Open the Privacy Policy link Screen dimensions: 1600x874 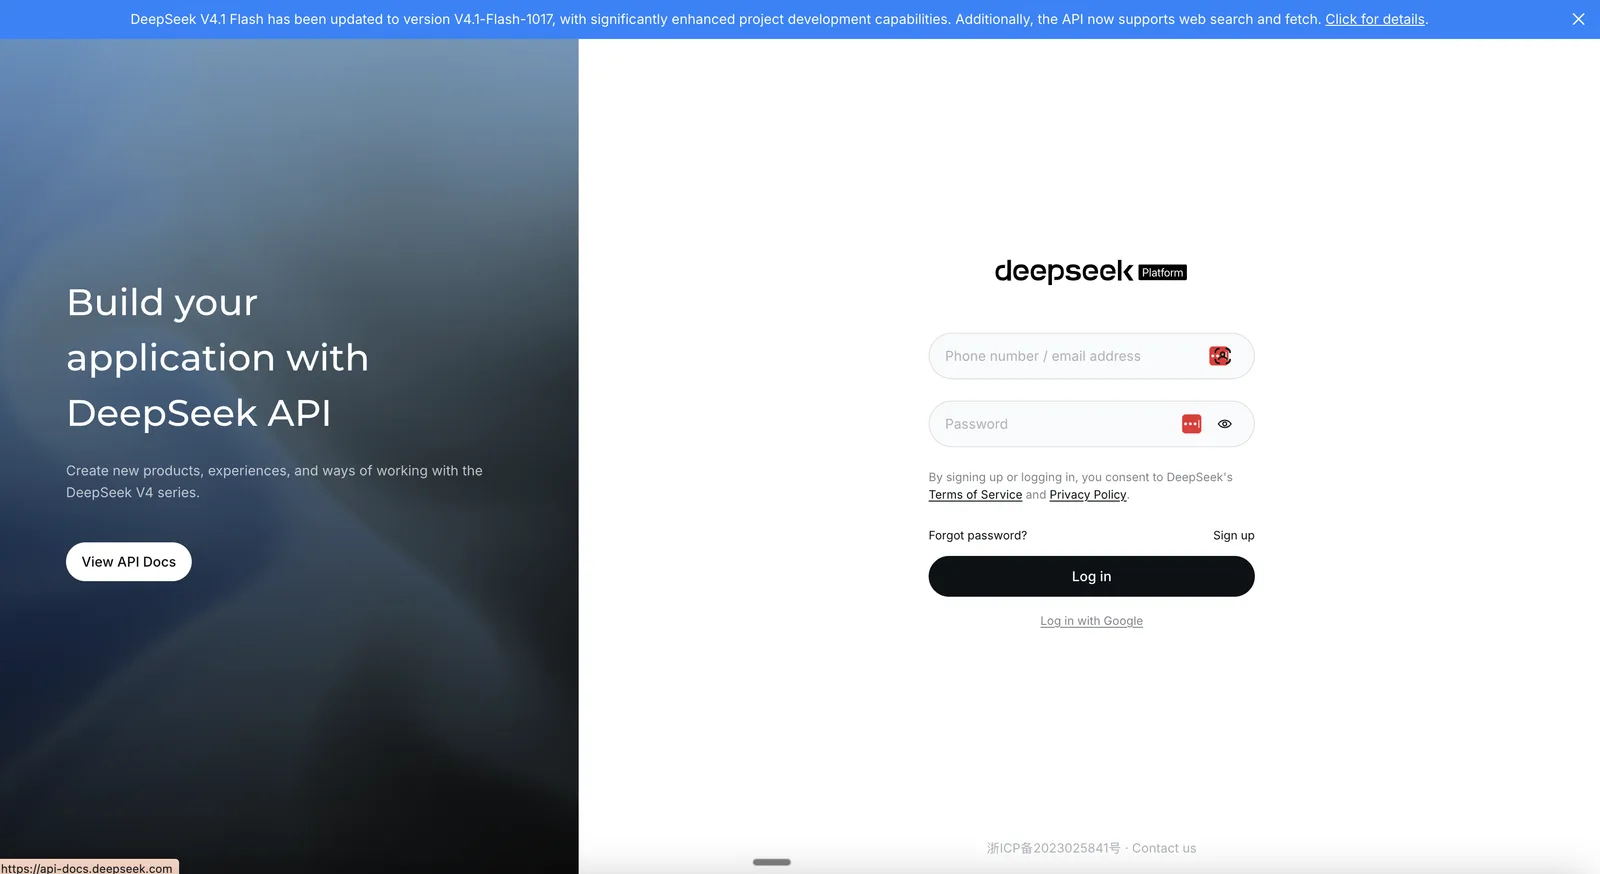[x=1088, y=495]
